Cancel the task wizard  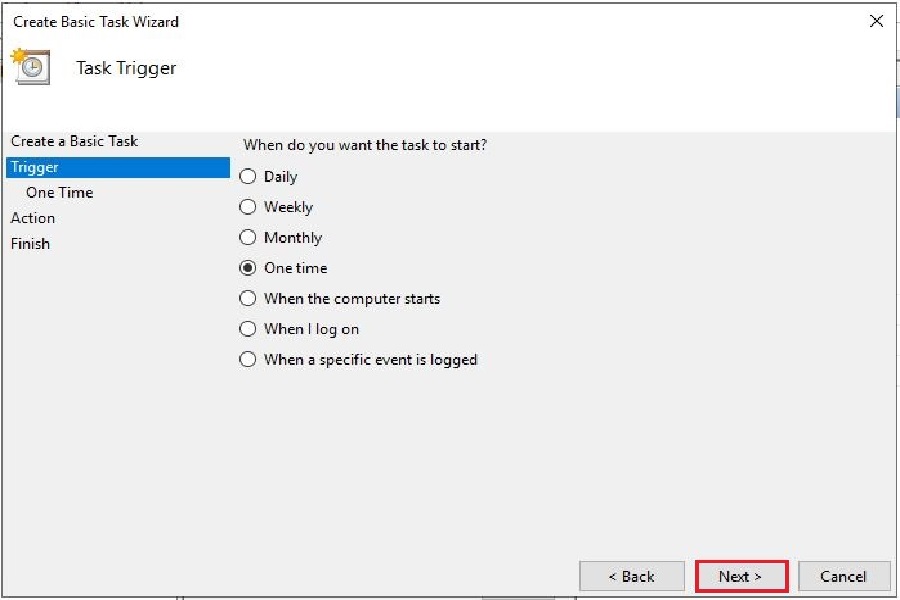(844, 576)
